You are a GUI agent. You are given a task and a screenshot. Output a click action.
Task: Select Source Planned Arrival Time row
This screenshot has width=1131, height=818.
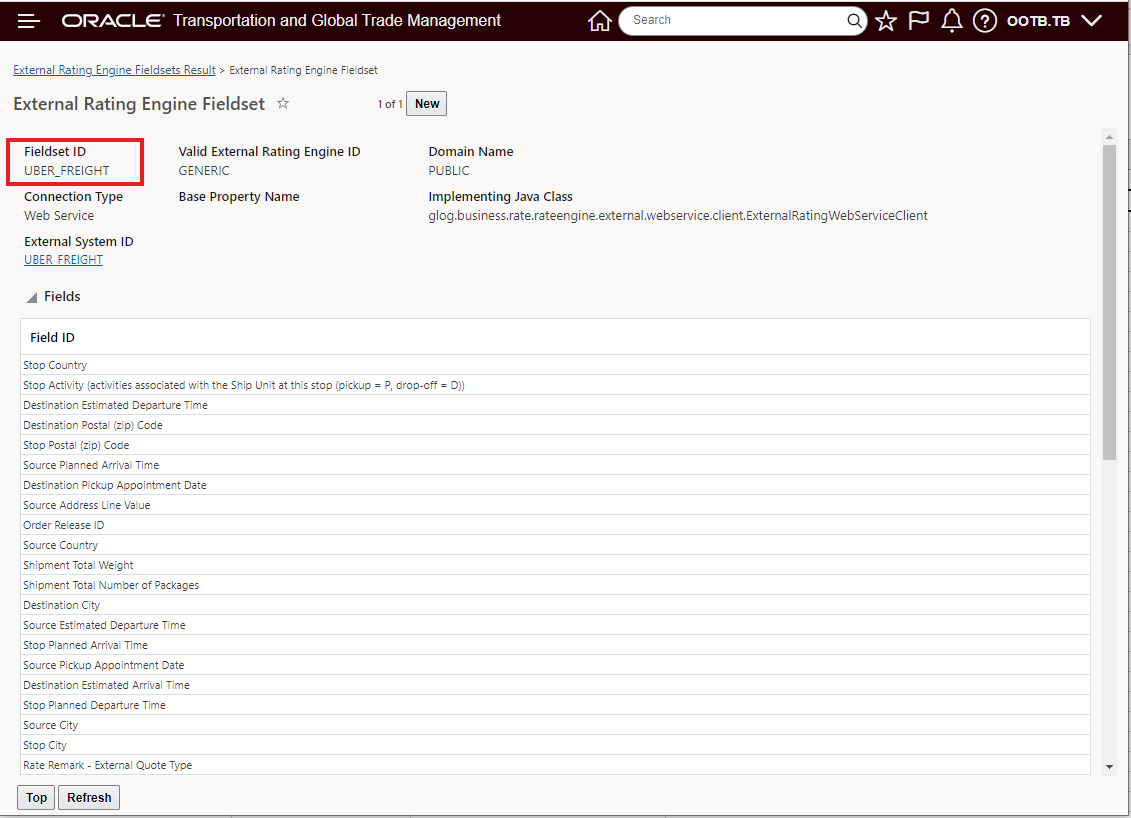555,465
